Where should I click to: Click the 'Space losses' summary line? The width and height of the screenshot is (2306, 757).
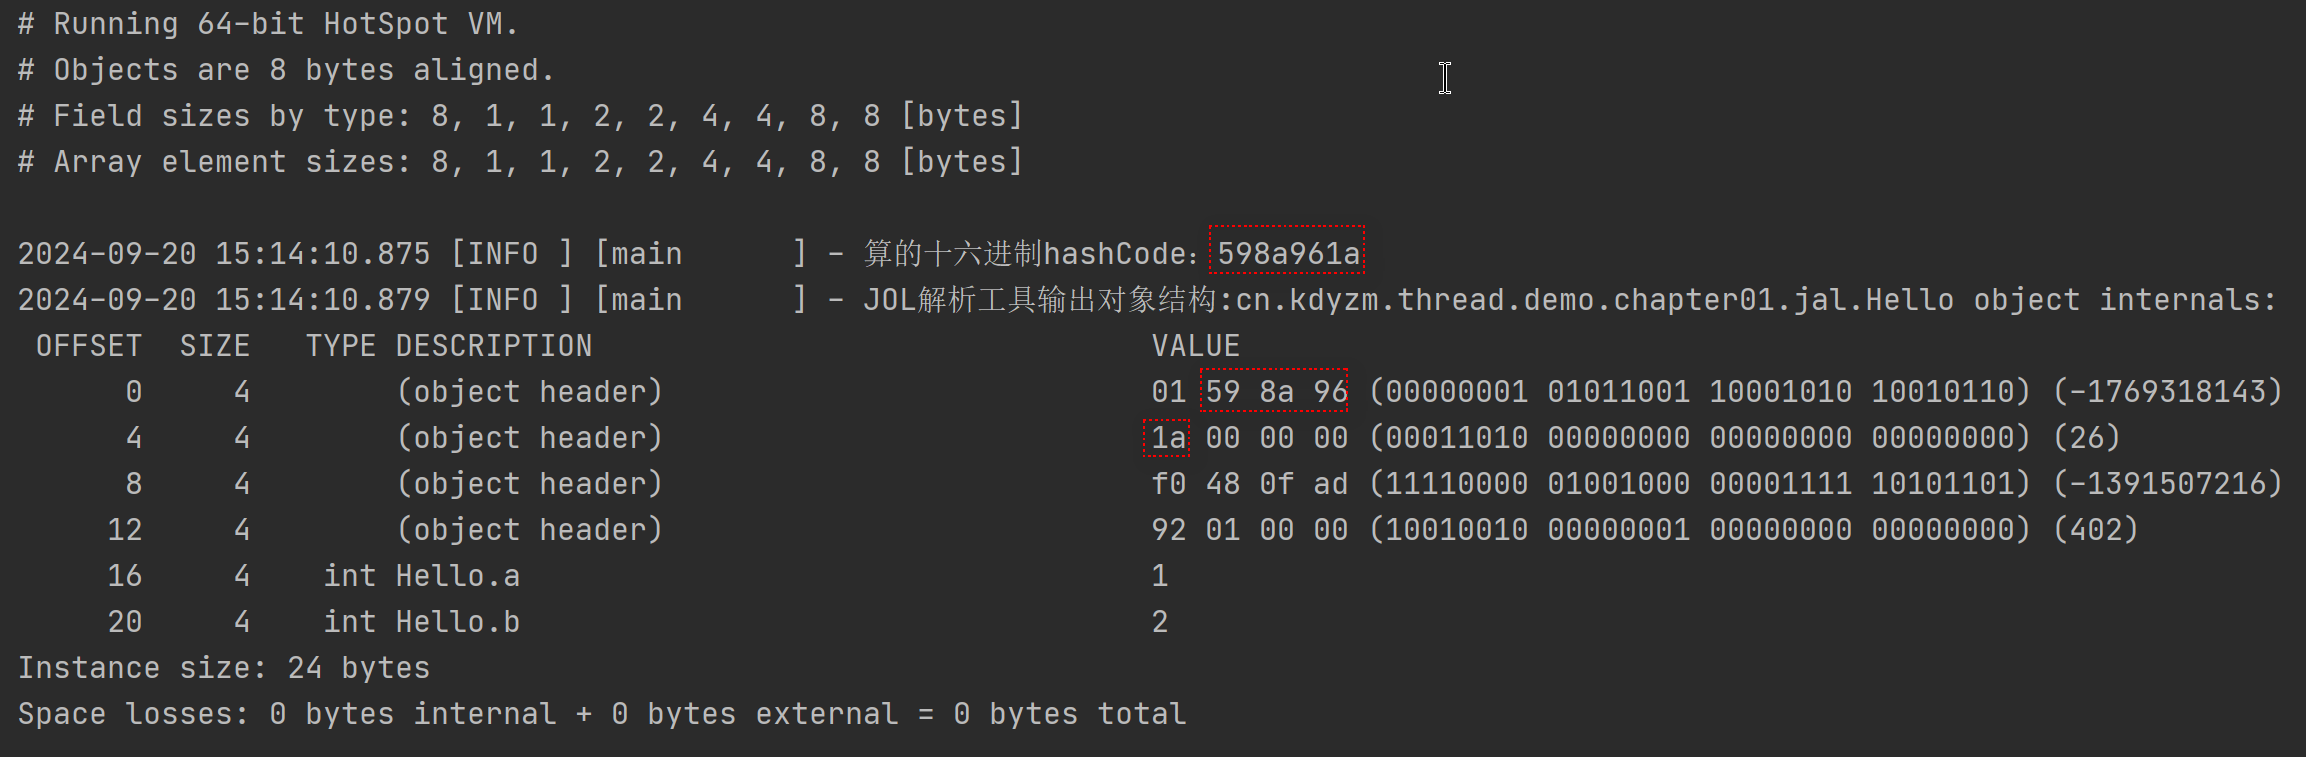[x=601, y=714]
